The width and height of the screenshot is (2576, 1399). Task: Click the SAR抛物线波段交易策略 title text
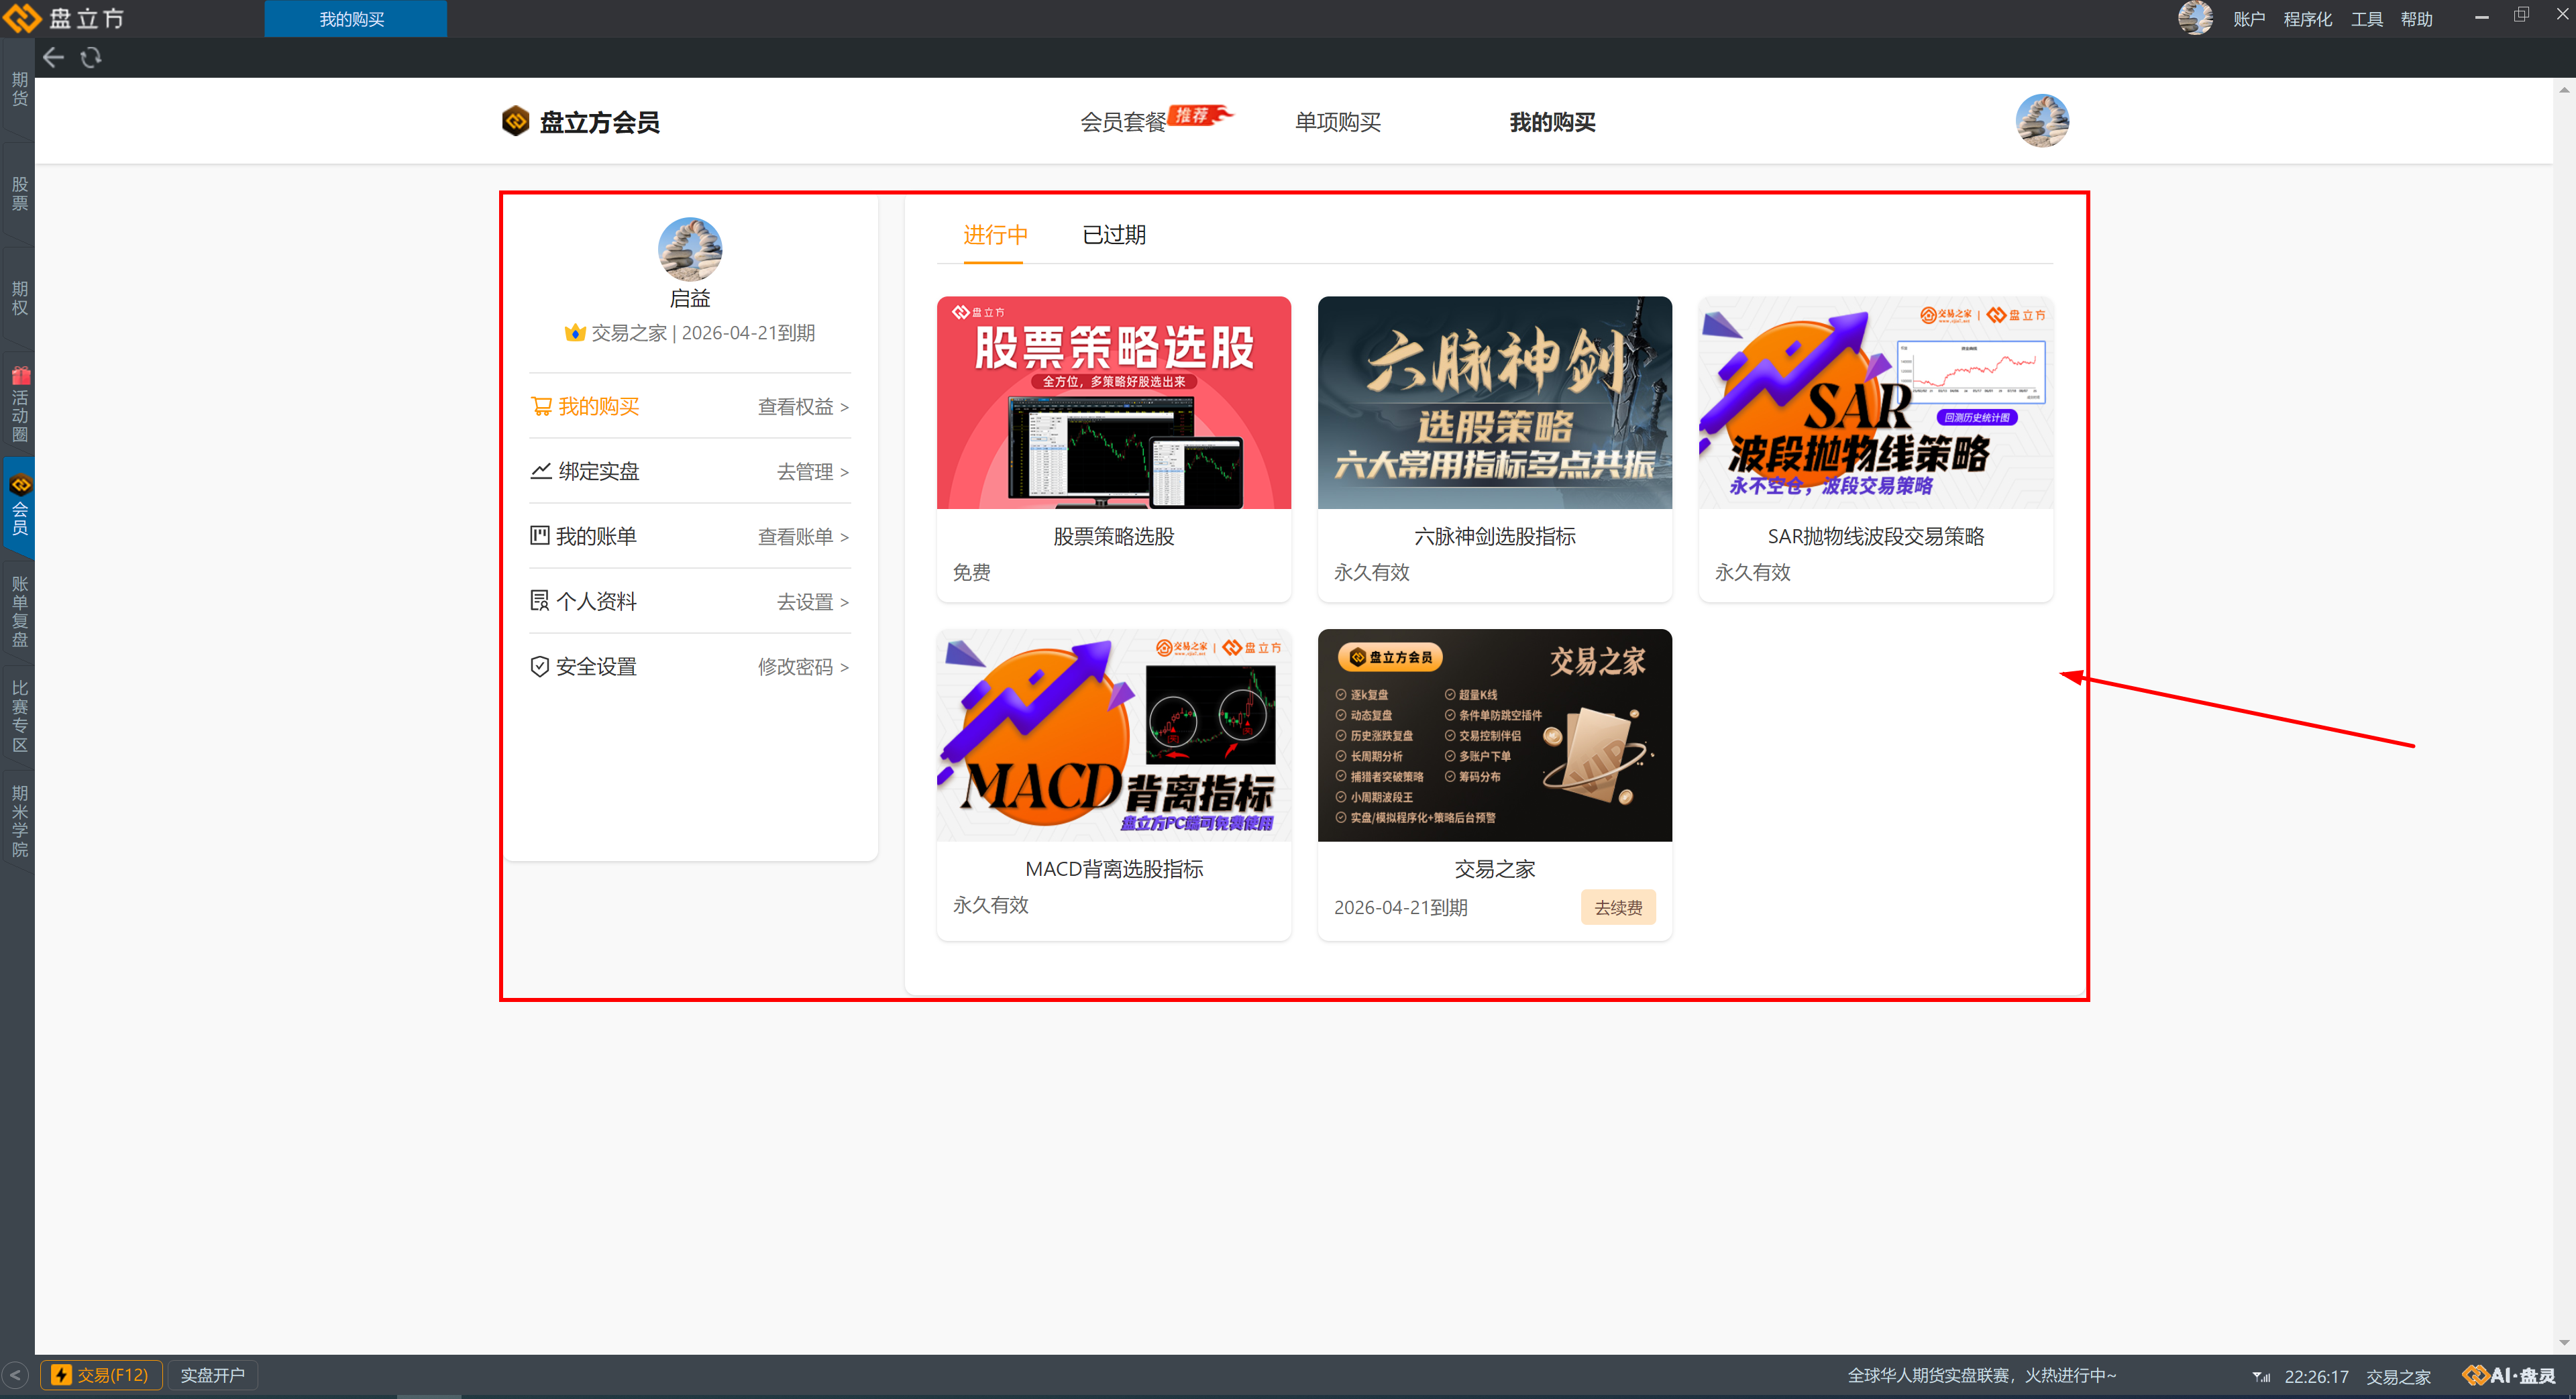pos(1876,537)
